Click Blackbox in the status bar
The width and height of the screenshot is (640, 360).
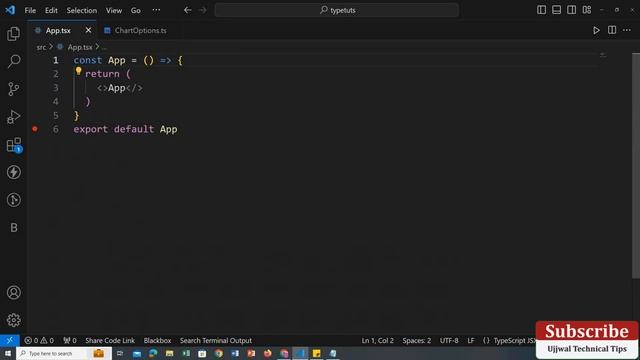click(x=157, y=340)
